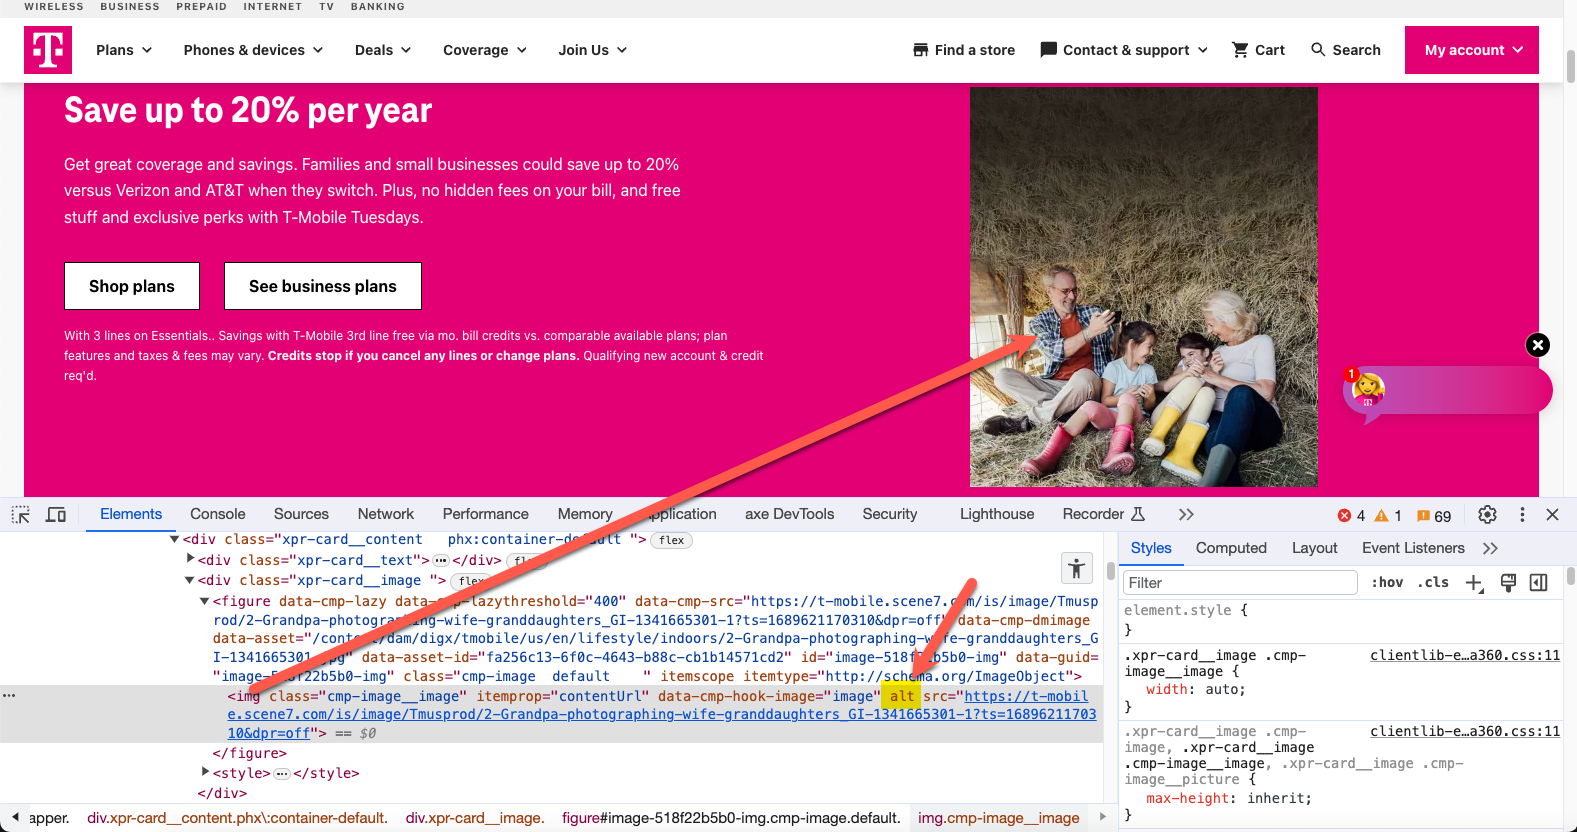Viewport: 1577px width, 832px height.
Task: Click the grandparents family photo
Action: 1143,287
